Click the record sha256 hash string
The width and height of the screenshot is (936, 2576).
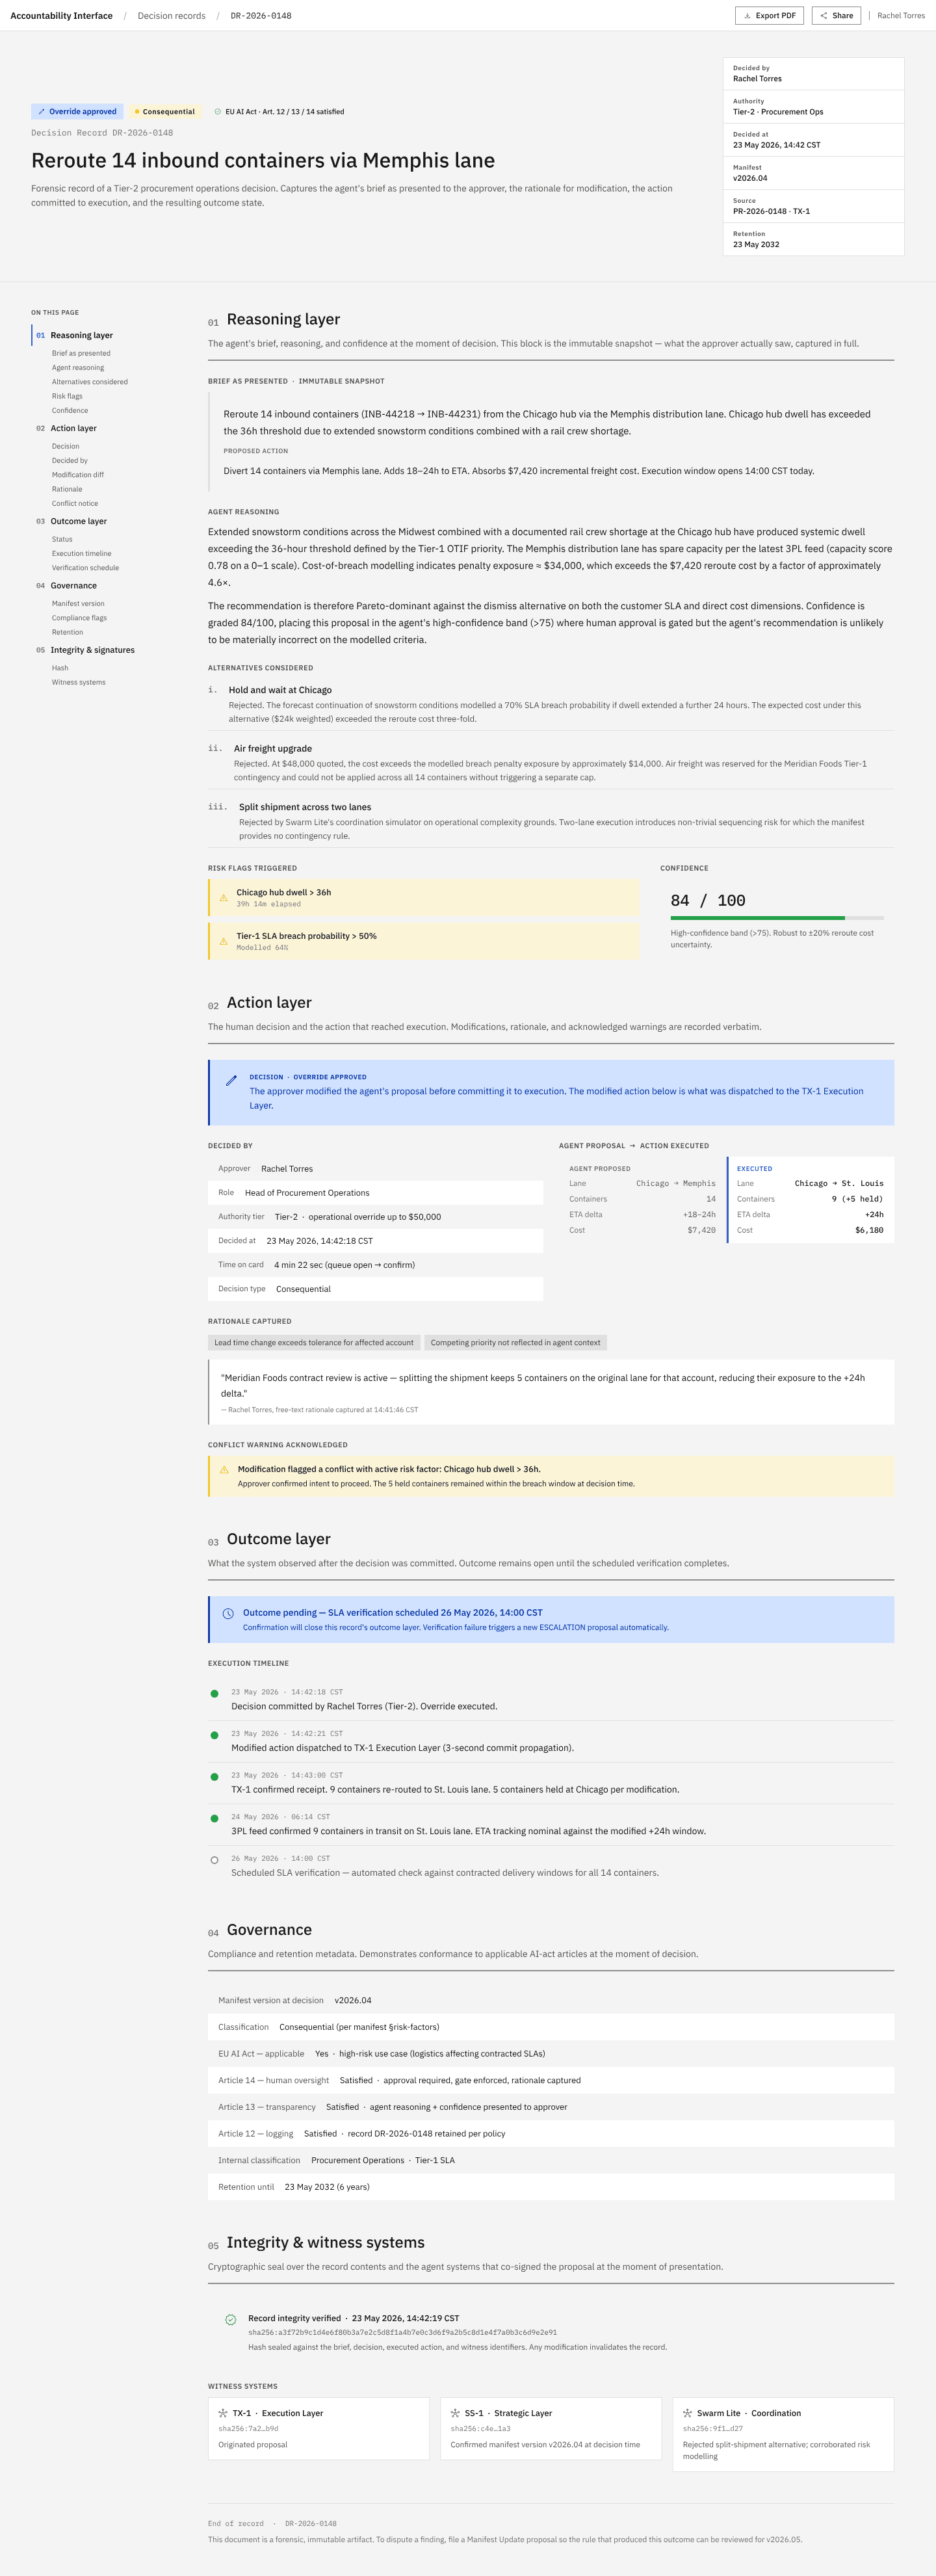click(402, 2332)
